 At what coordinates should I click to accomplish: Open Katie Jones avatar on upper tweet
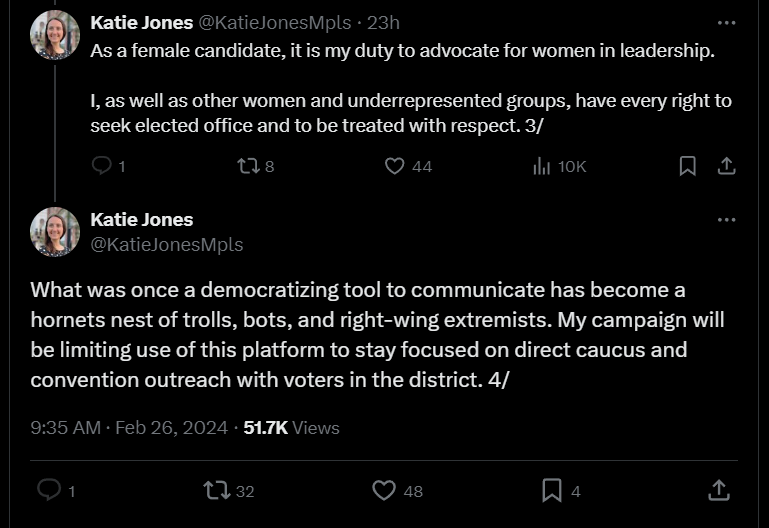[54, 35]
